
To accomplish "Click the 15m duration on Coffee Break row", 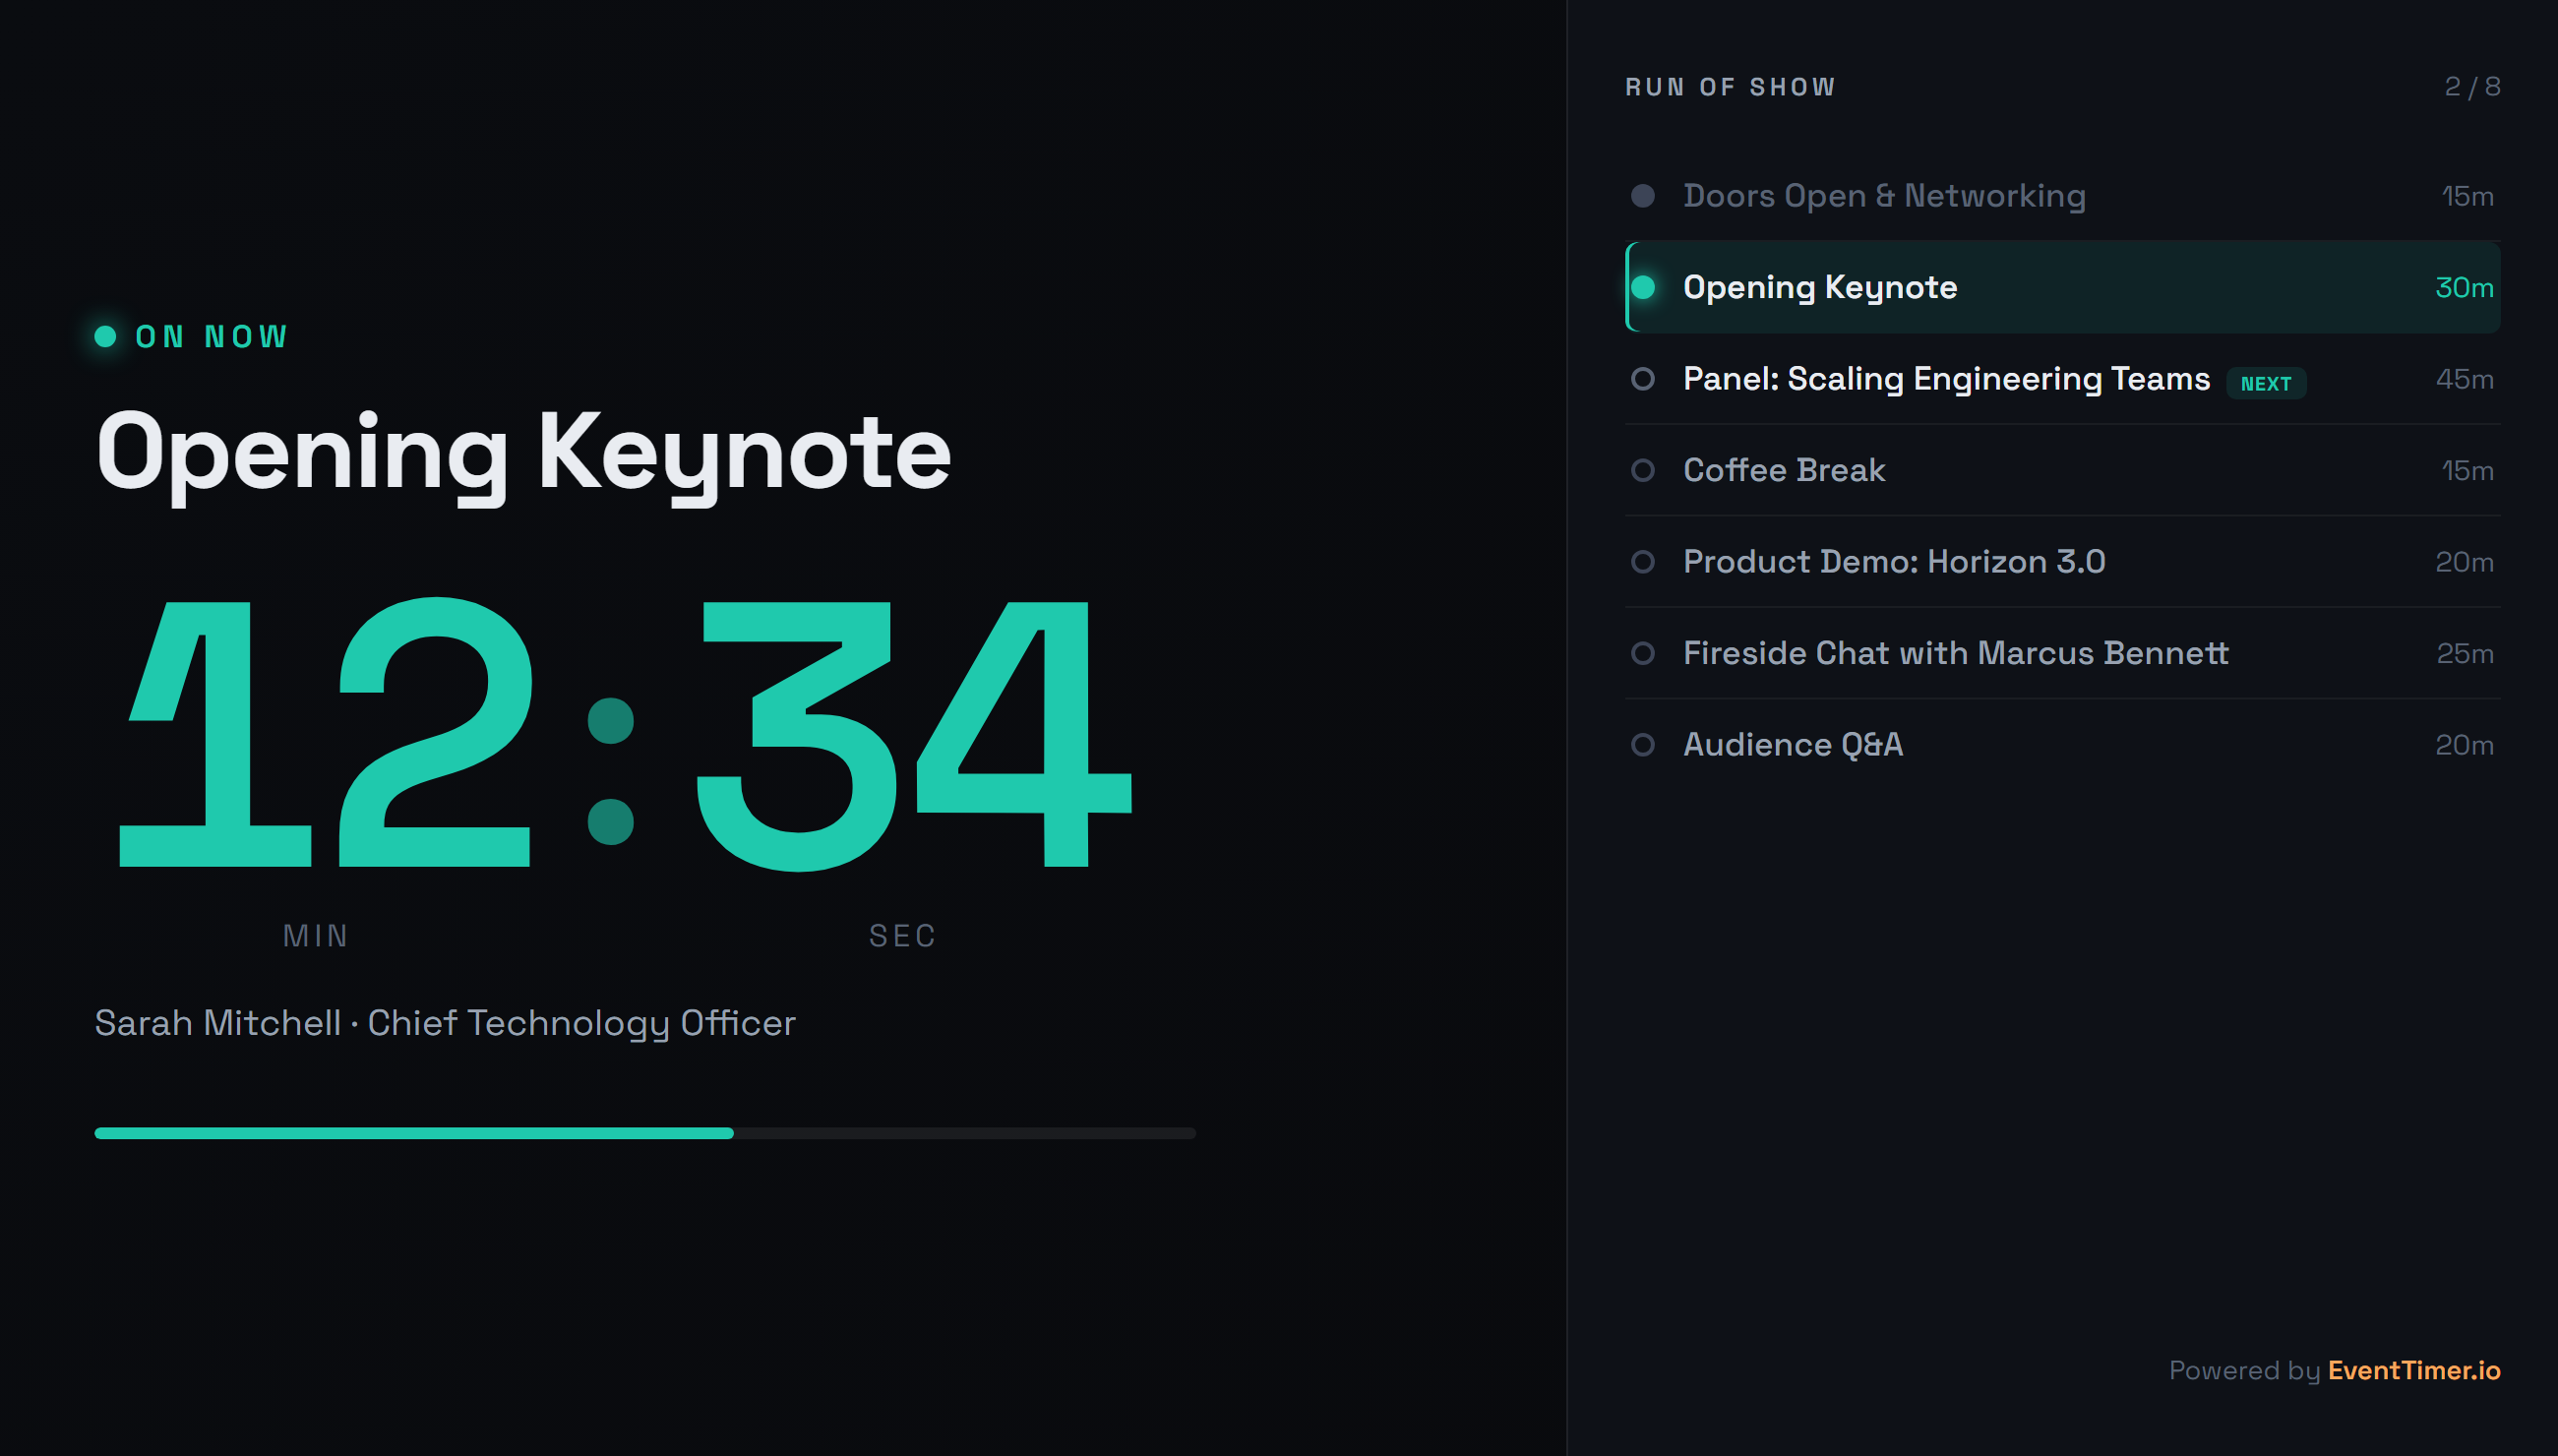I will 2467,471.
